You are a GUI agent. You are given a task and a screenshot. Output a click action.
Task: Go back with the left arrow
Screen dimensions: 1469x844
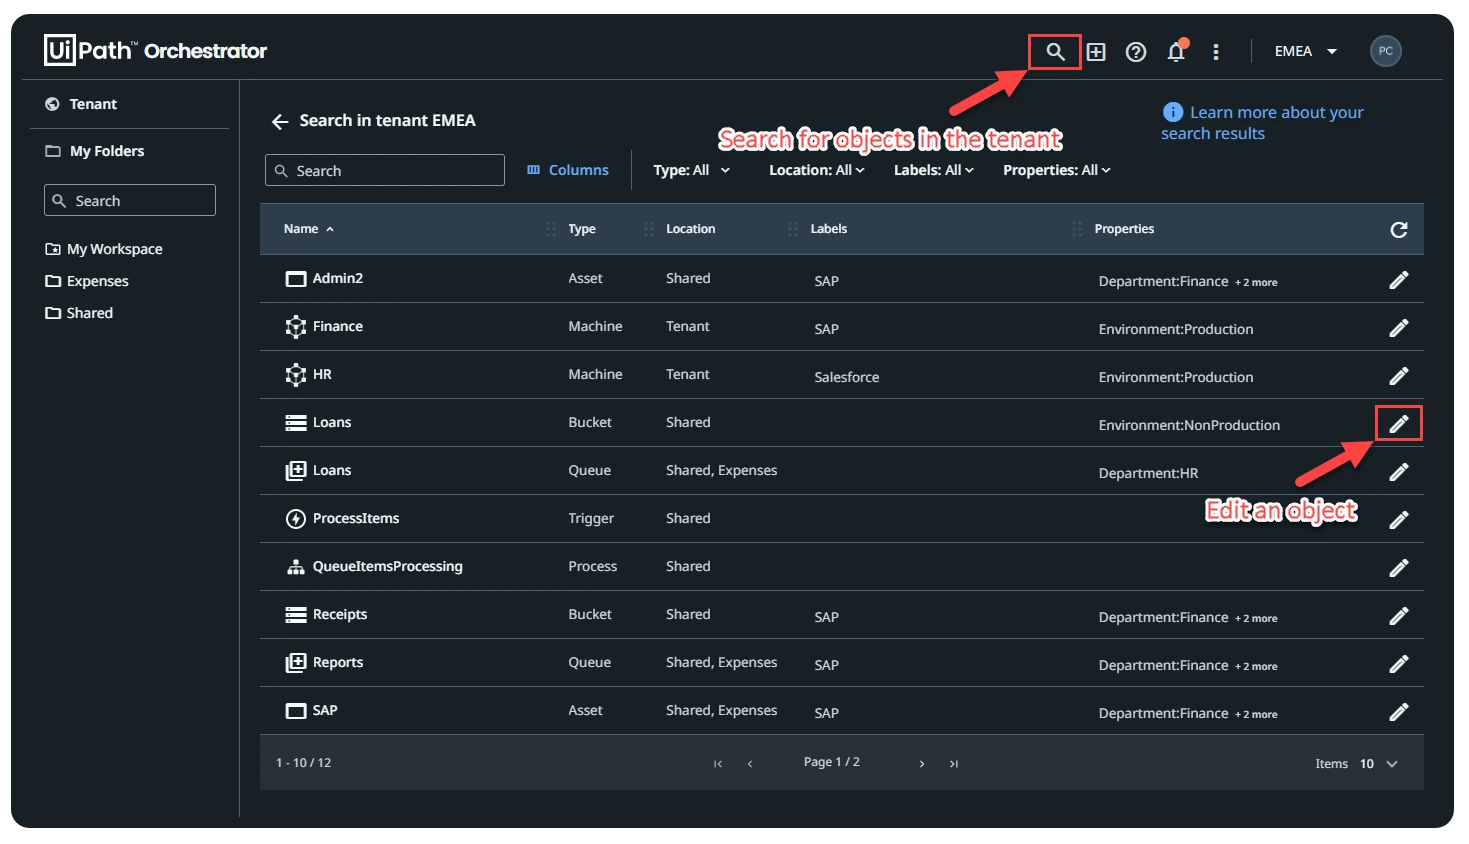(280, 122)
